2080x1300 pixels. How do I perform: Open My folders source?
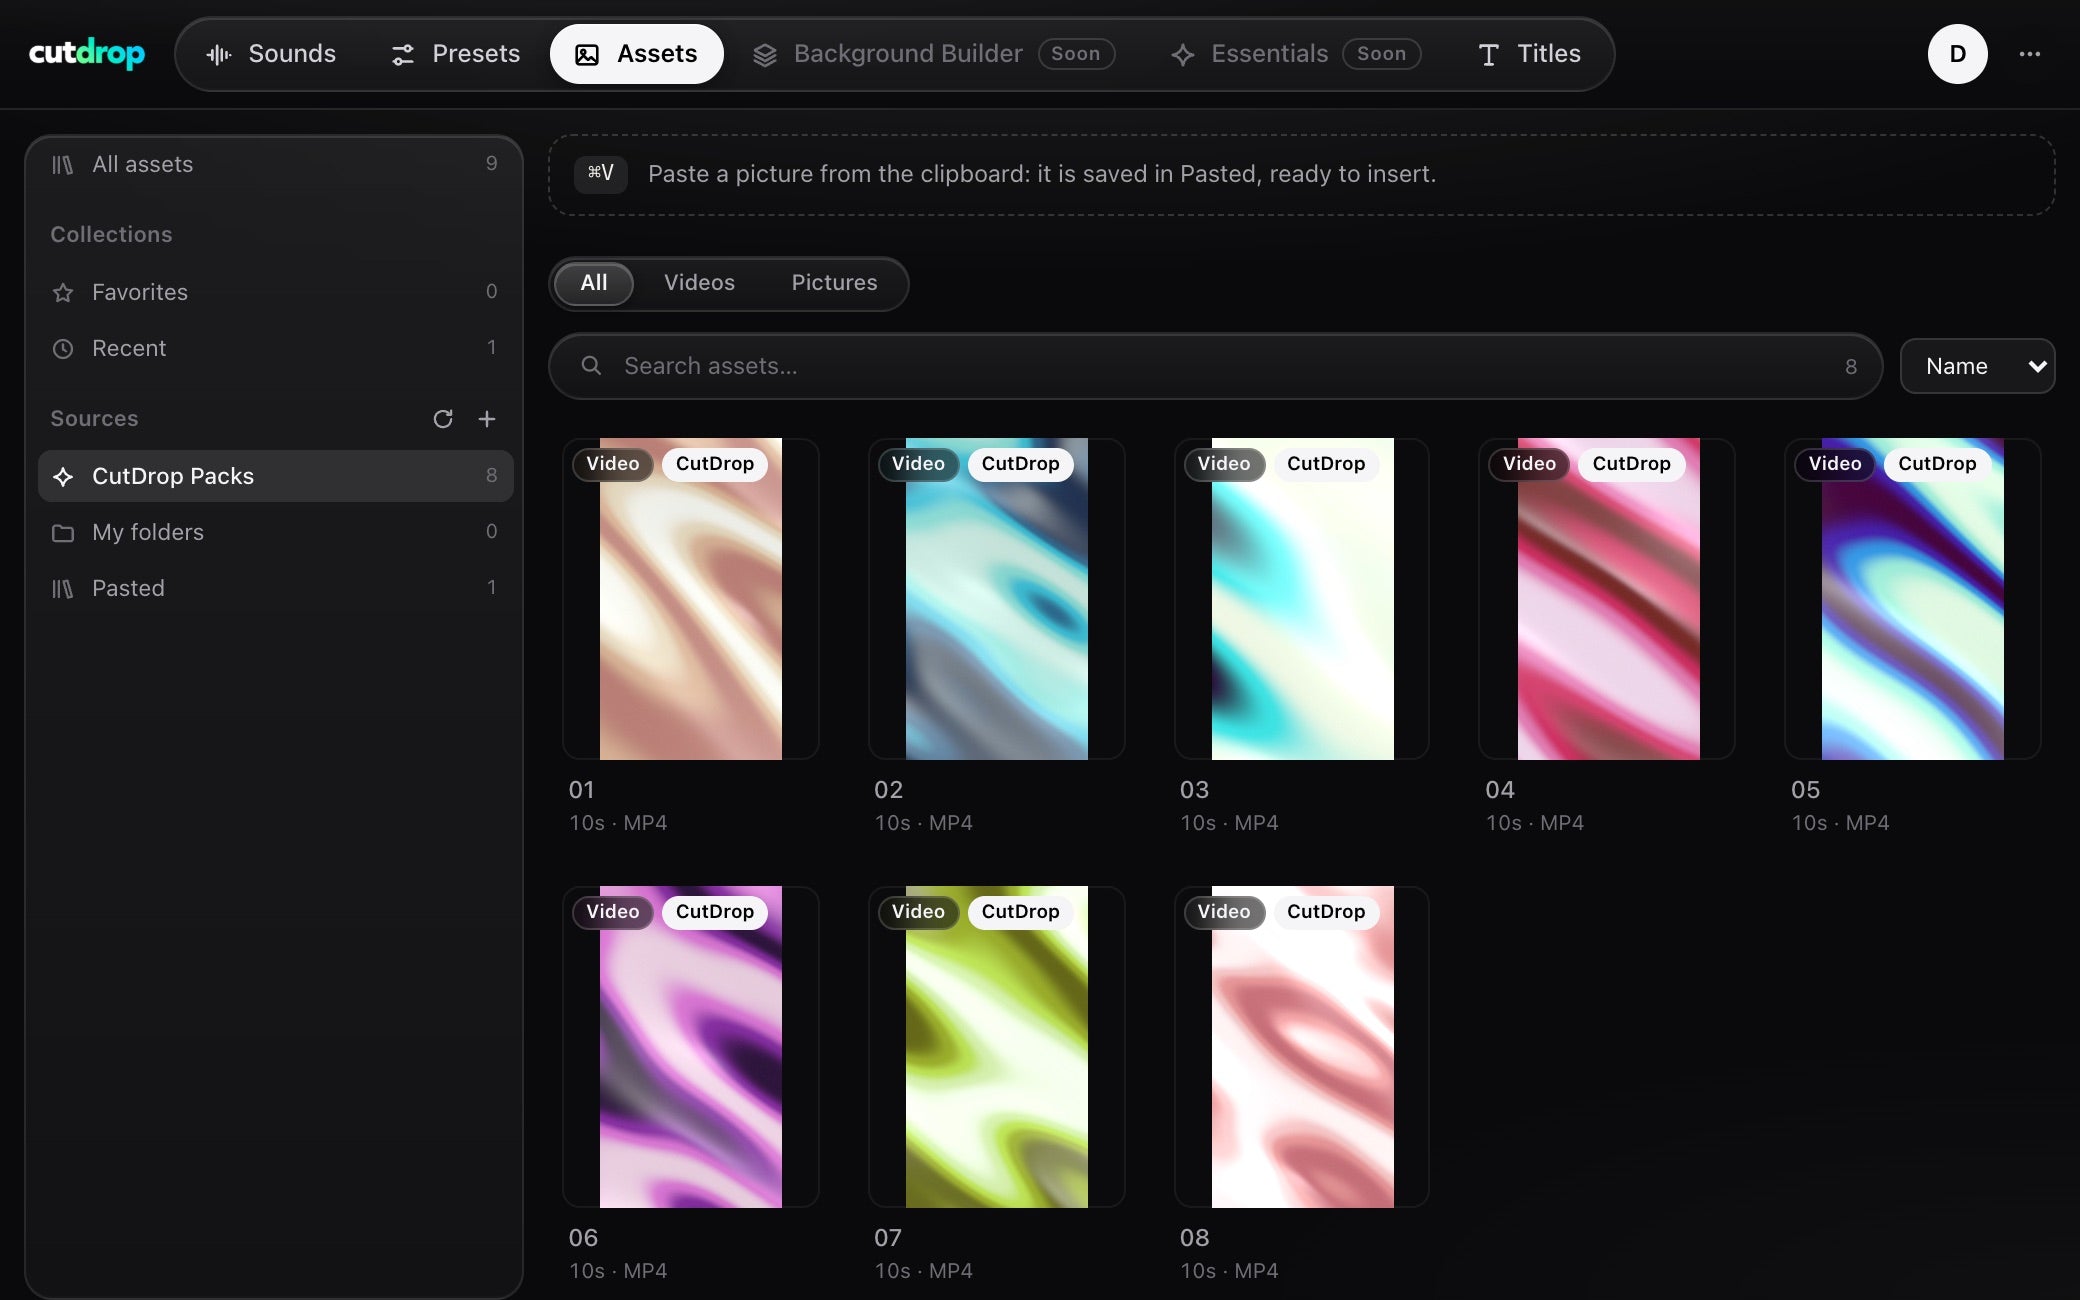tap(274, 532)
